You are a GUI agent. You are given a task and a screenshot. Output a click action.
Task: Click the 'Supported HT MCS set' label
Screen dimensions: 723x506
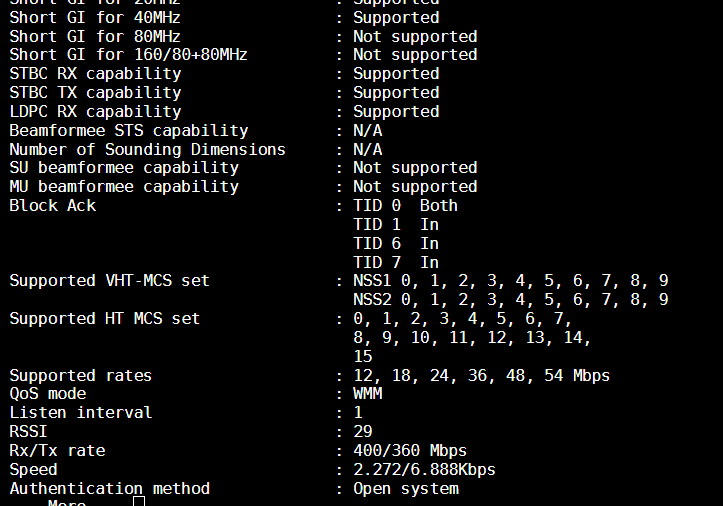(x=104, y=318)
